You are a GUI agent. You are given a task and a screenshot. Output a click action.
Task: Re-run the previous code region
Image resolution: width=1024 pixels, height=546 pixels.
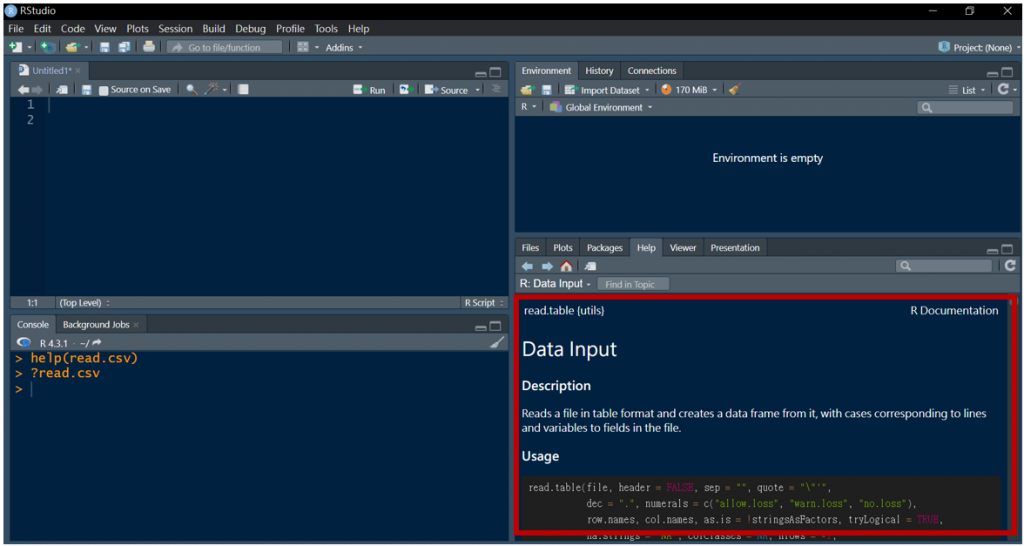(x=406, y=89)
